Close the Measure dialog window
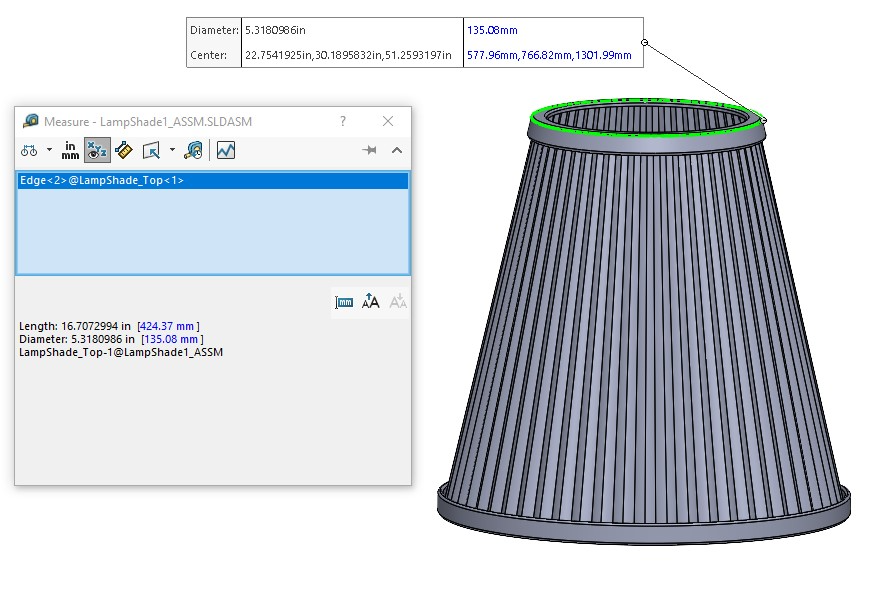Viewport: 879px width, 596px height. pos(388,121)
